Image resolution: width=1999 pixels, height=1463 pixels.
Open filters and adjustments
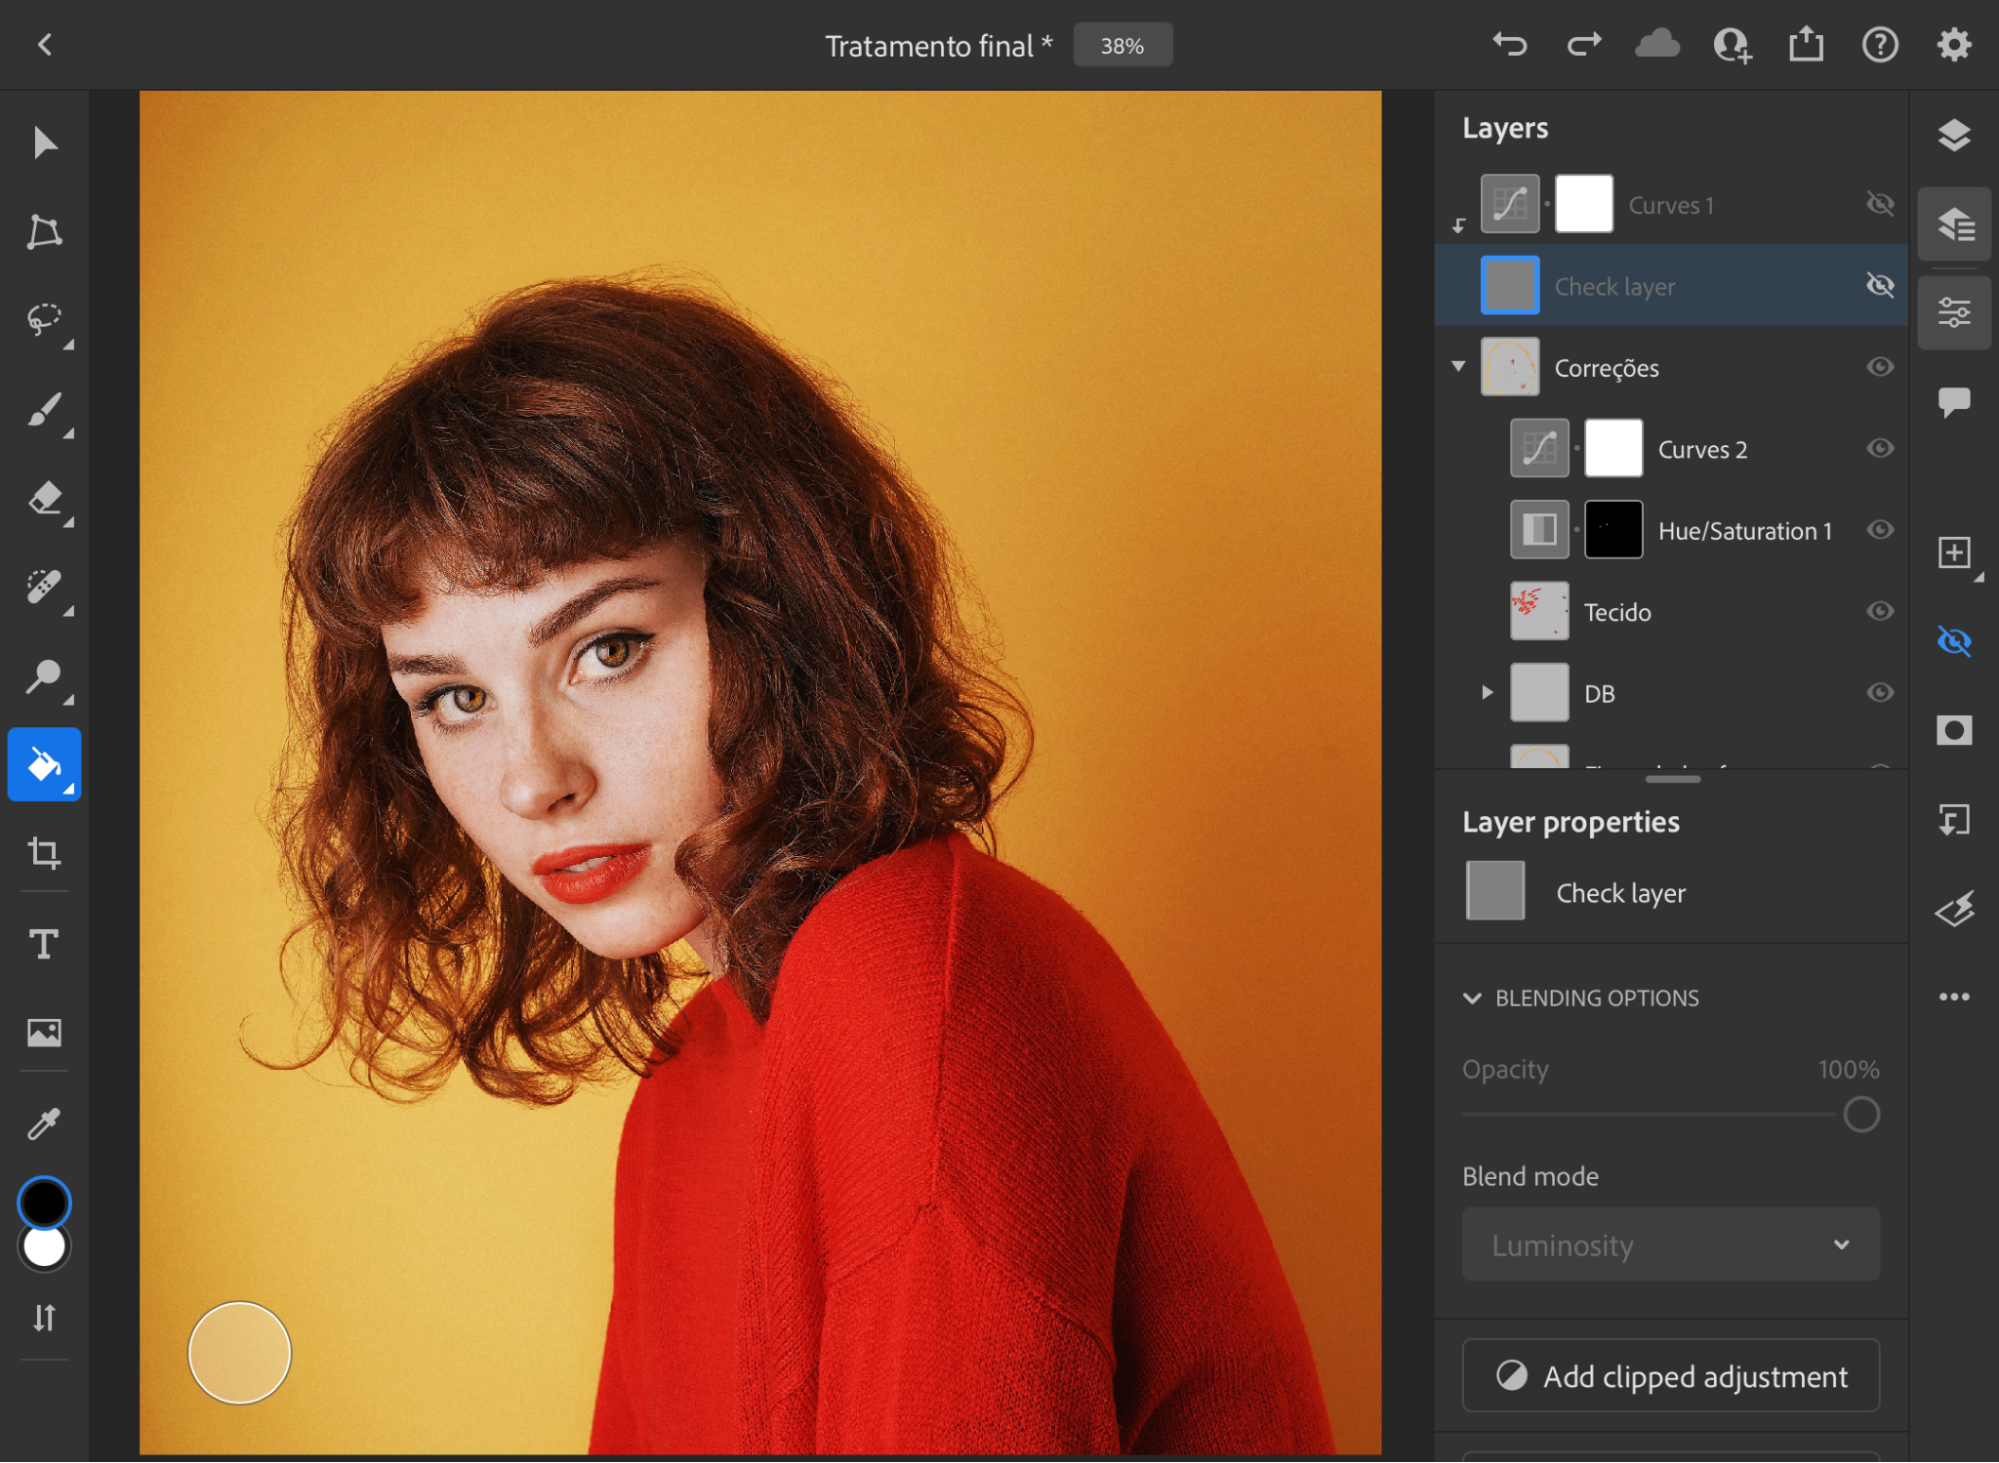pos(1954,908)
